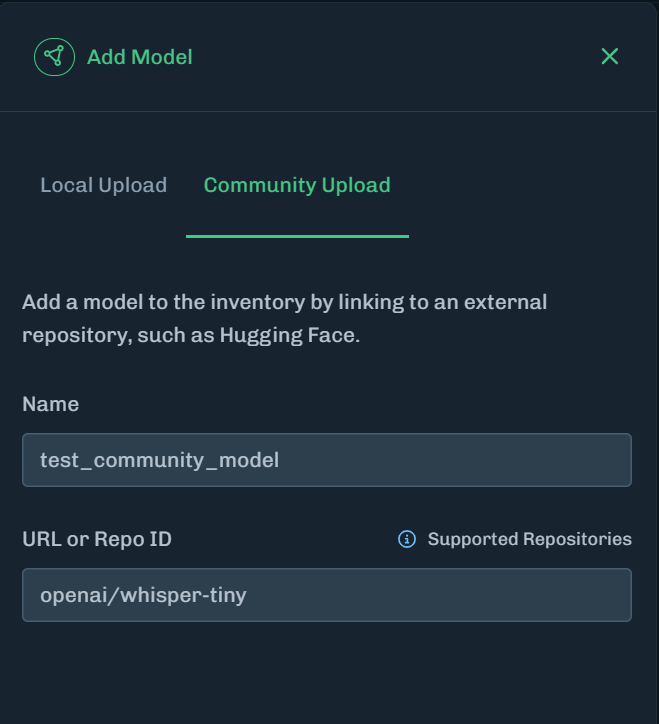Close the Add Model dialog
Screen dimensions: 659x724
click(610, 56)
